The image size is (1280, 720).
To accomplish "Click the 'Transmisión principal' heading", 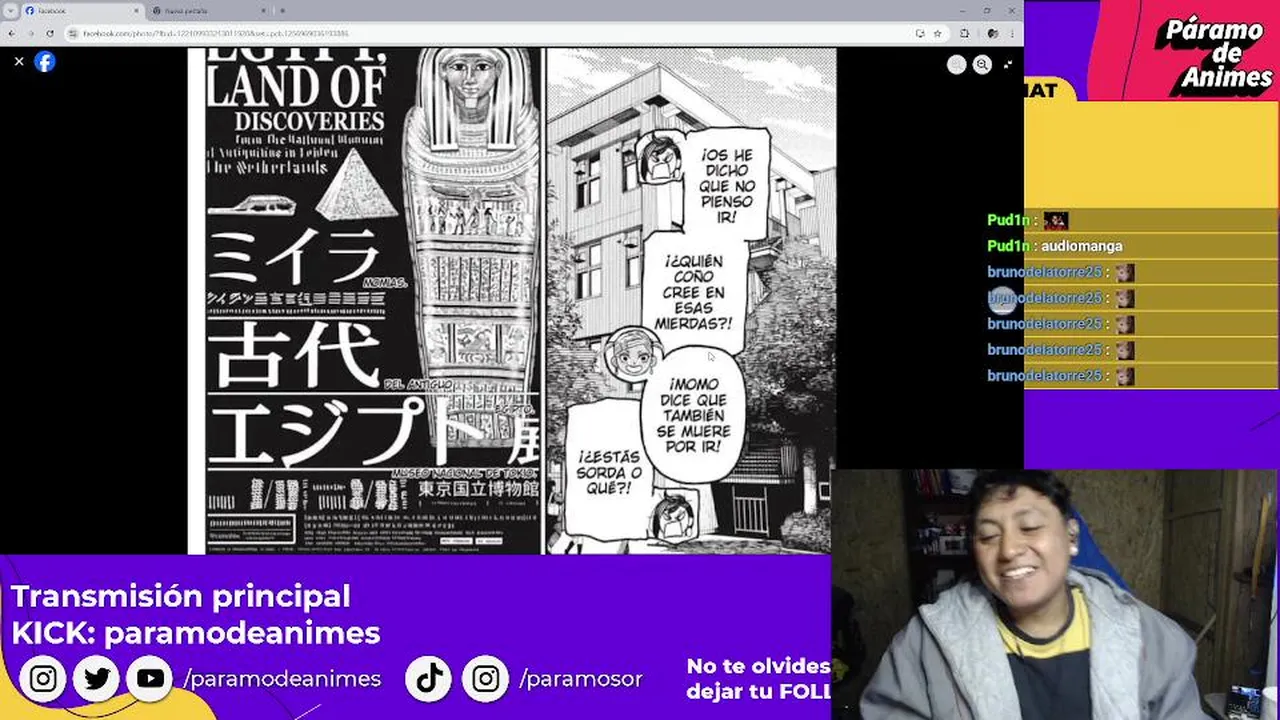I will click(x=181, y=596).
